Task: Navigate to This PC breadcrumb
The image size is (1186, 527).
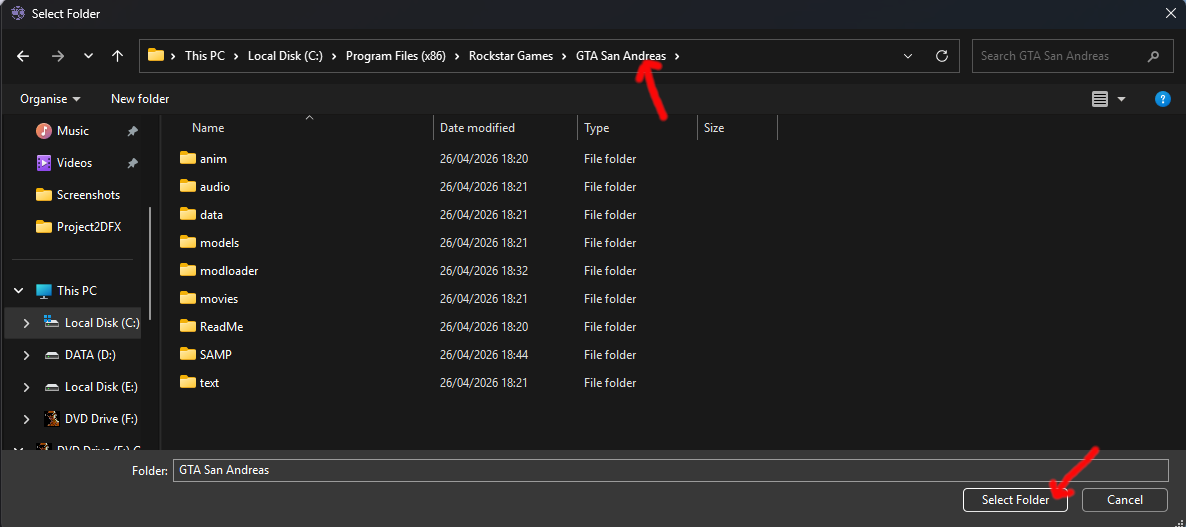Action: pos(206,56)
